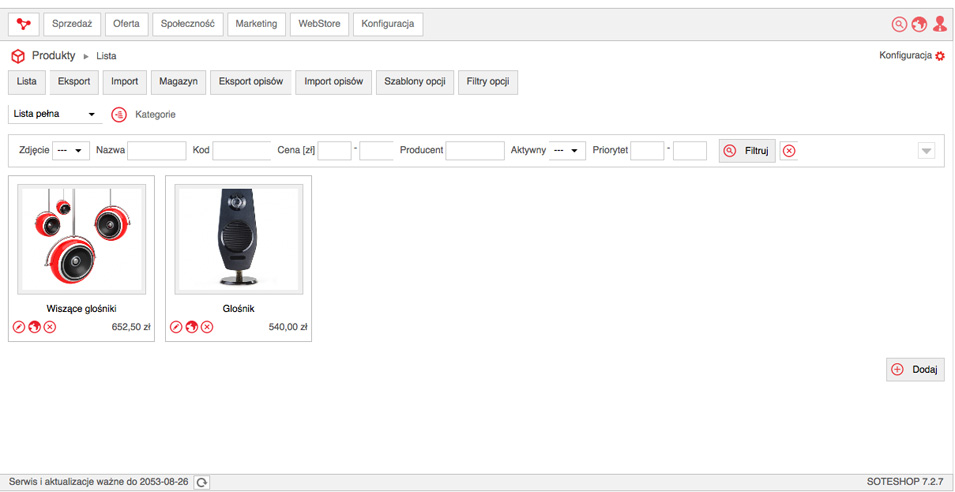Expand the filter panel arrow
Viewport: 955px width, 492px height.
pyautogui.click(x=926, y=150)
